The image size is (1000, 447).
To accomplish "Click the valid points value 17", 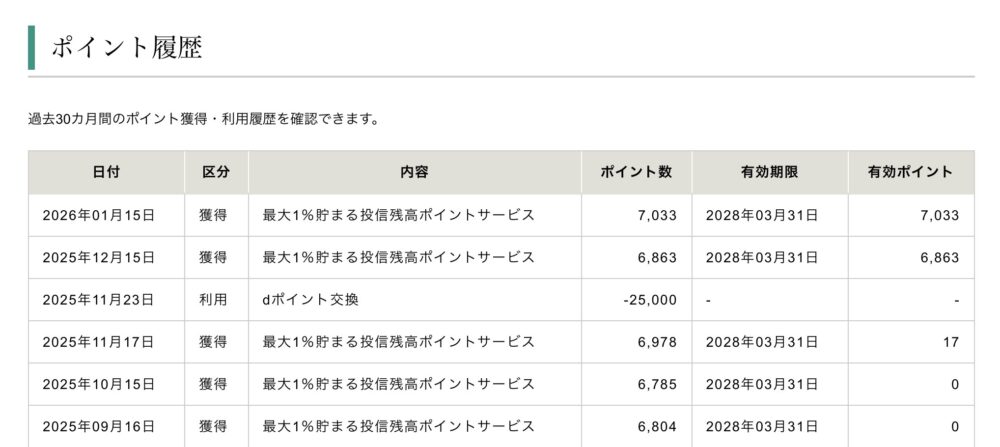I will coord(951,342).
